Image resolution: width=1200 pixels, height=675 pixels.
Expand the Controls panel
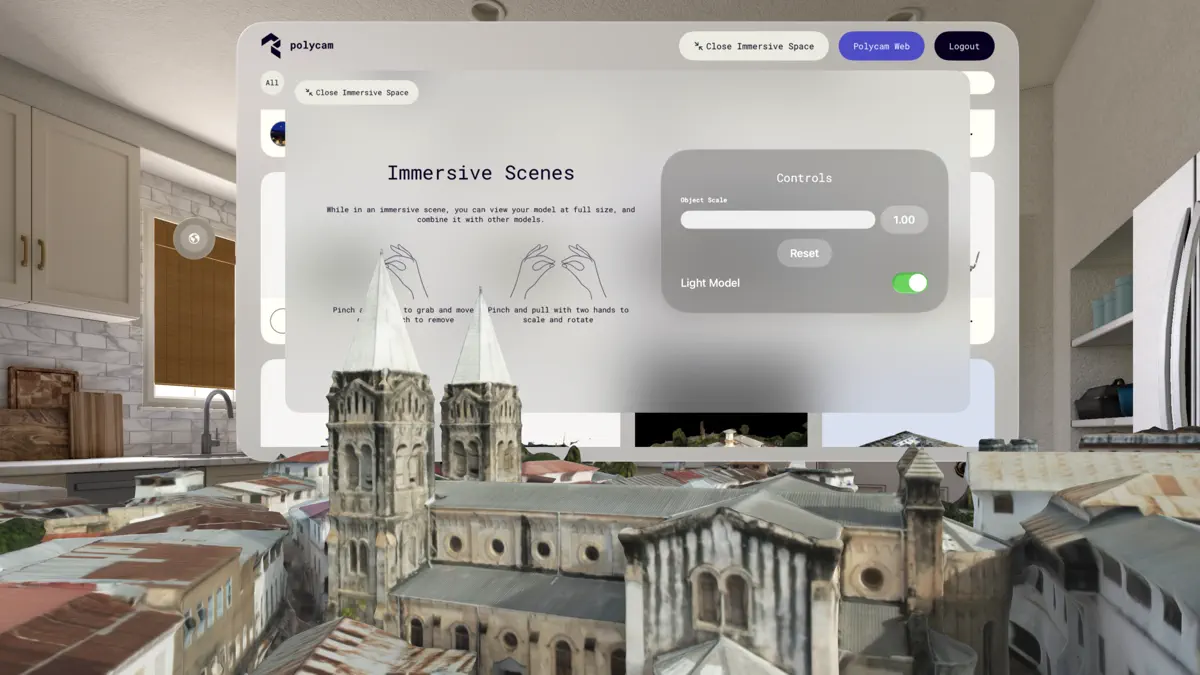point(805,177)
